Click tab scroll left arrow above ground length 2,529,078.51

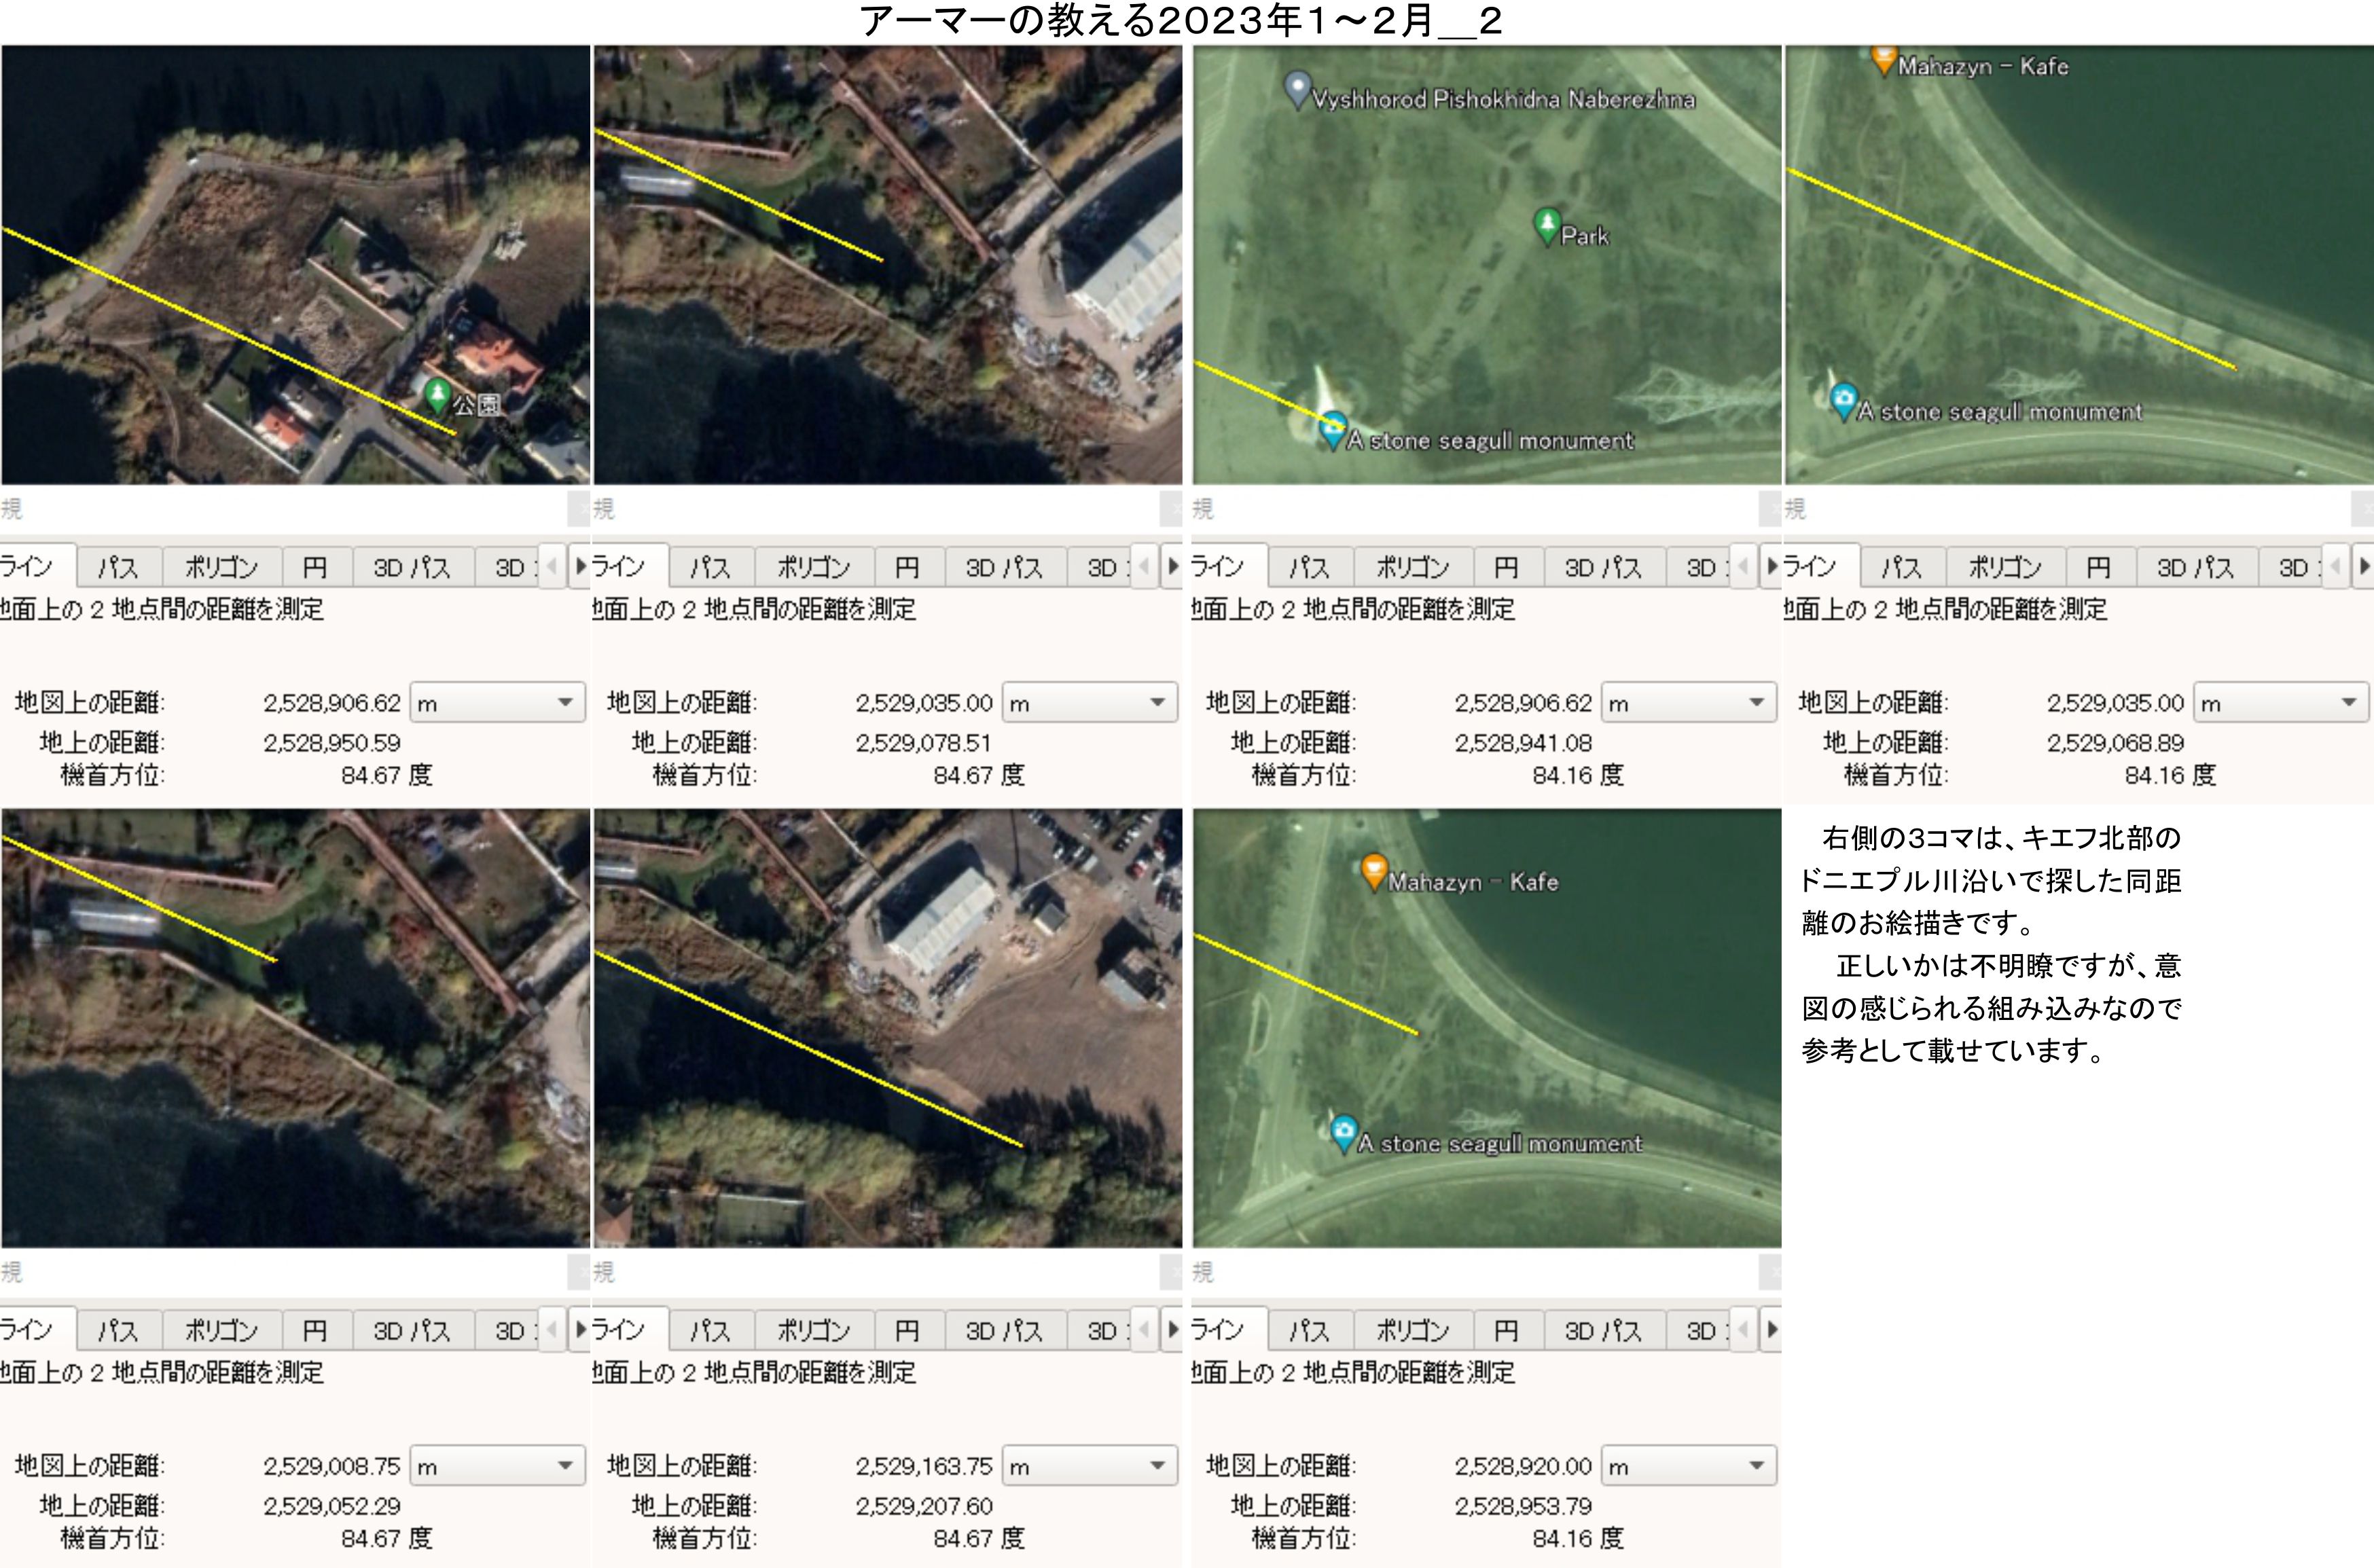click(x=1144, y=567)
